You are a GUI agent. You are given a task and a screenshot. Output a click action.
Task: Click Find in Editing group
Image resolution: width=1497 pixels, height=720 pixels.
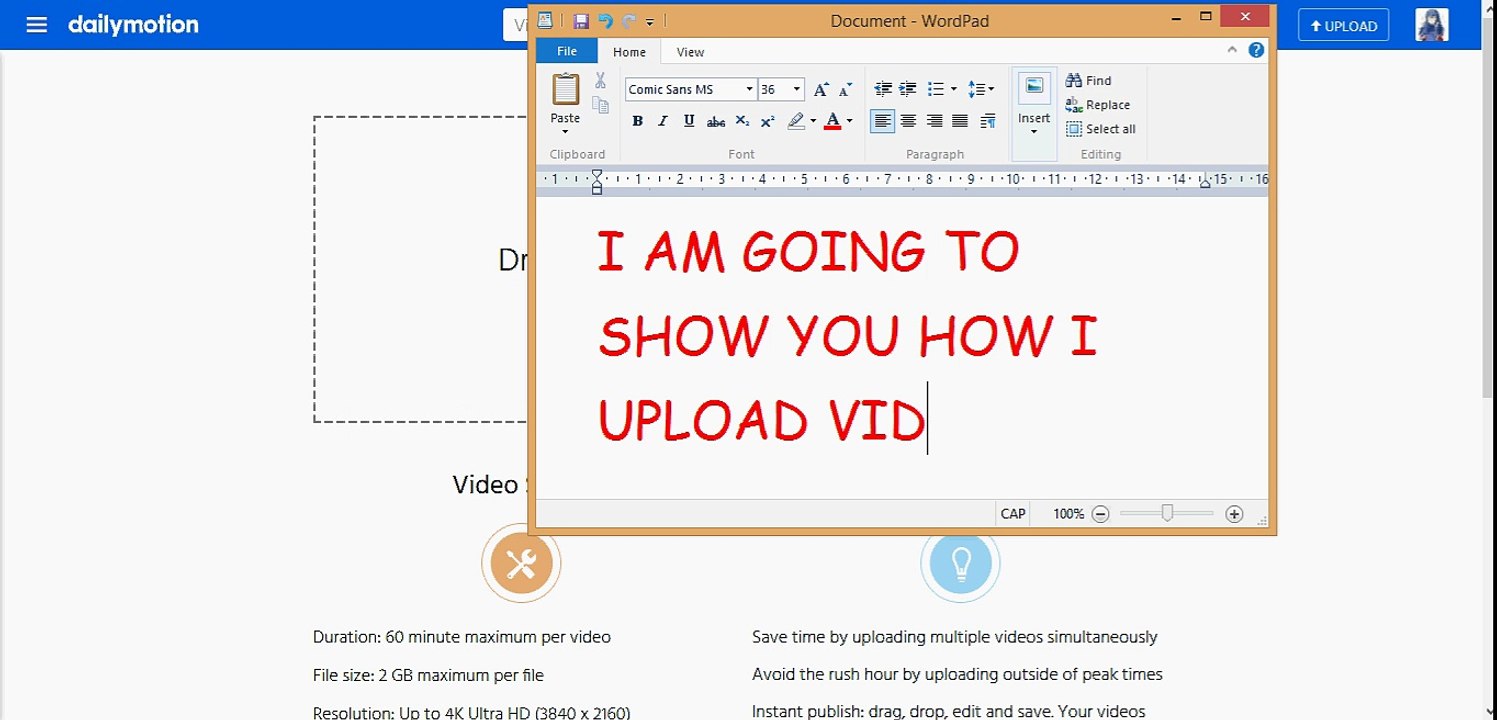pos(1089,80)
